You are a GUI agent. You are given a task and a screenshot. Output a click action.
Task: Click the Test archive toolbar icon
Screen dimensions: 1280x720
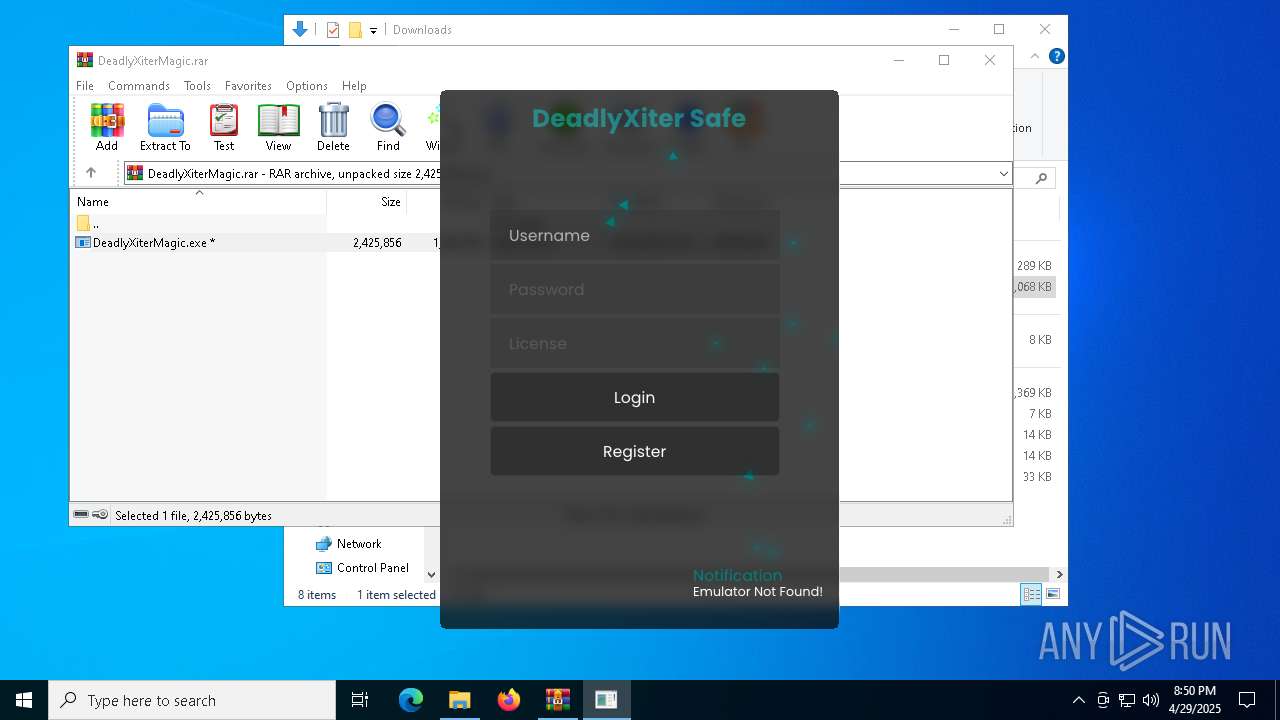click(x=224, y=127)
